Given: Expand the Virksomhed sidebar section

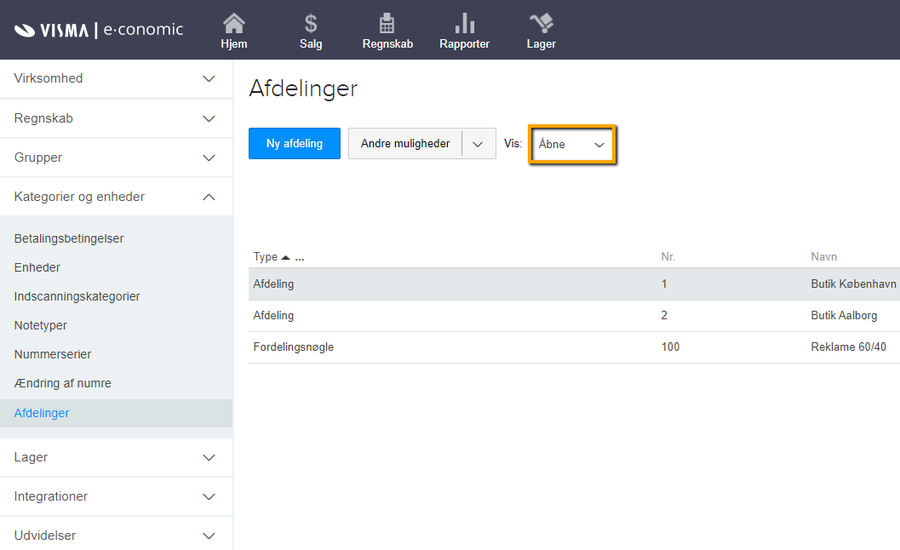Looking at the screenshot, I should (116, 79).
